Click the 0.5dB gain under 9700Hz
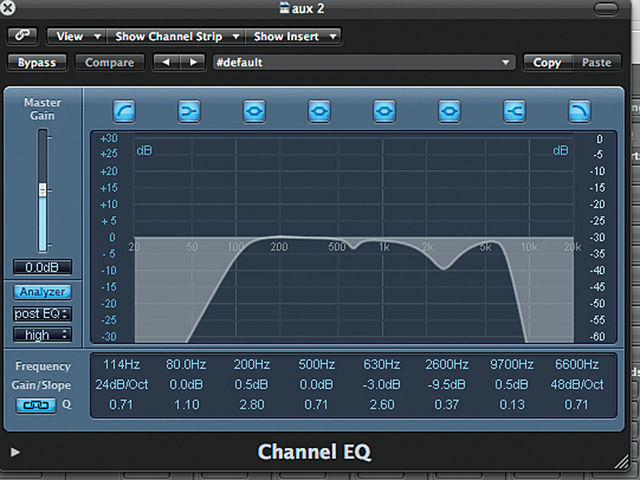Viewport: 640px width, 480px height. click(512, 384)
